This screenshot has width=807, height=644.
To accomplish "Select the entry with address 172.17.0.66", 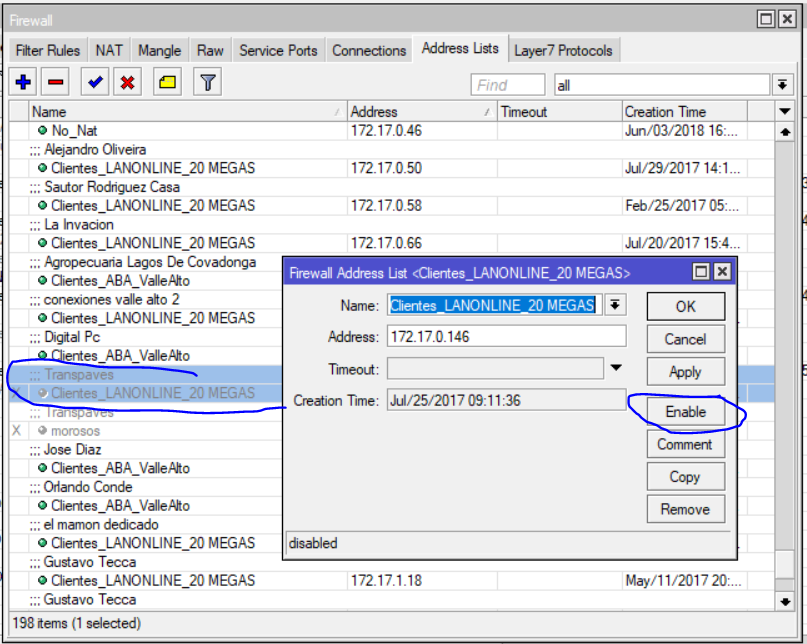I will pos(391,243).
